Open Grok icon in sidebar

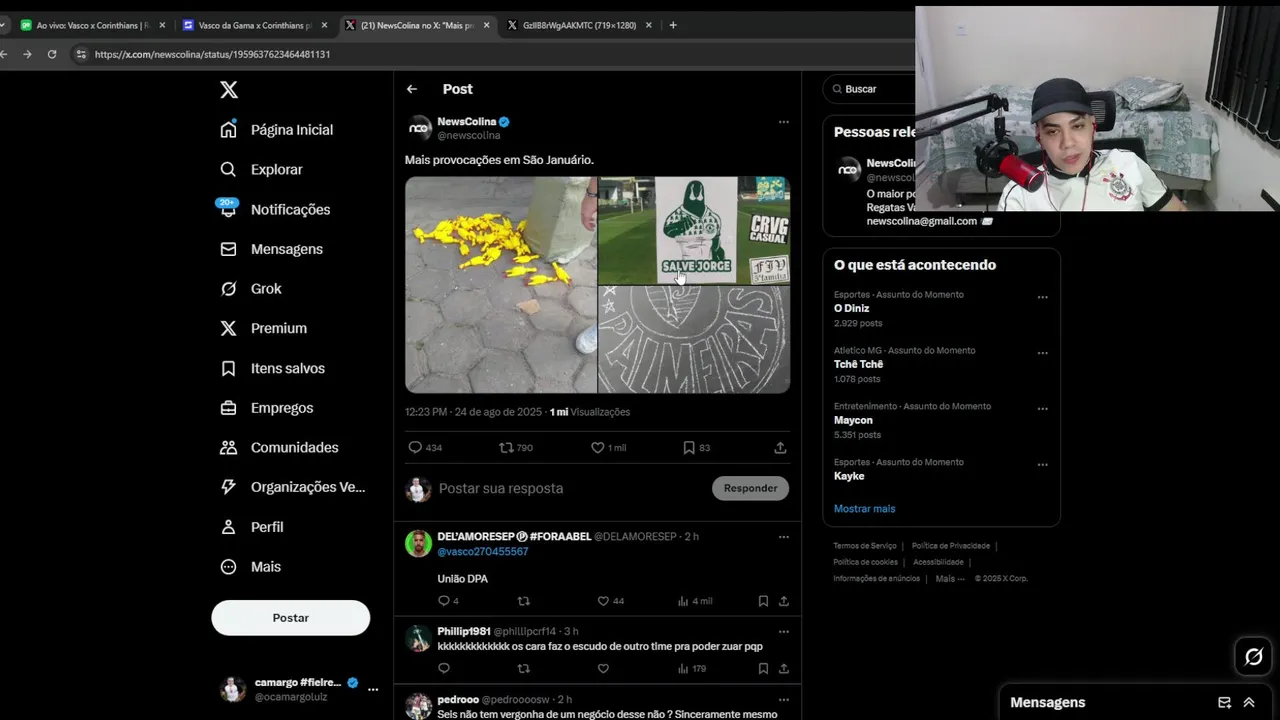(229, 289)
